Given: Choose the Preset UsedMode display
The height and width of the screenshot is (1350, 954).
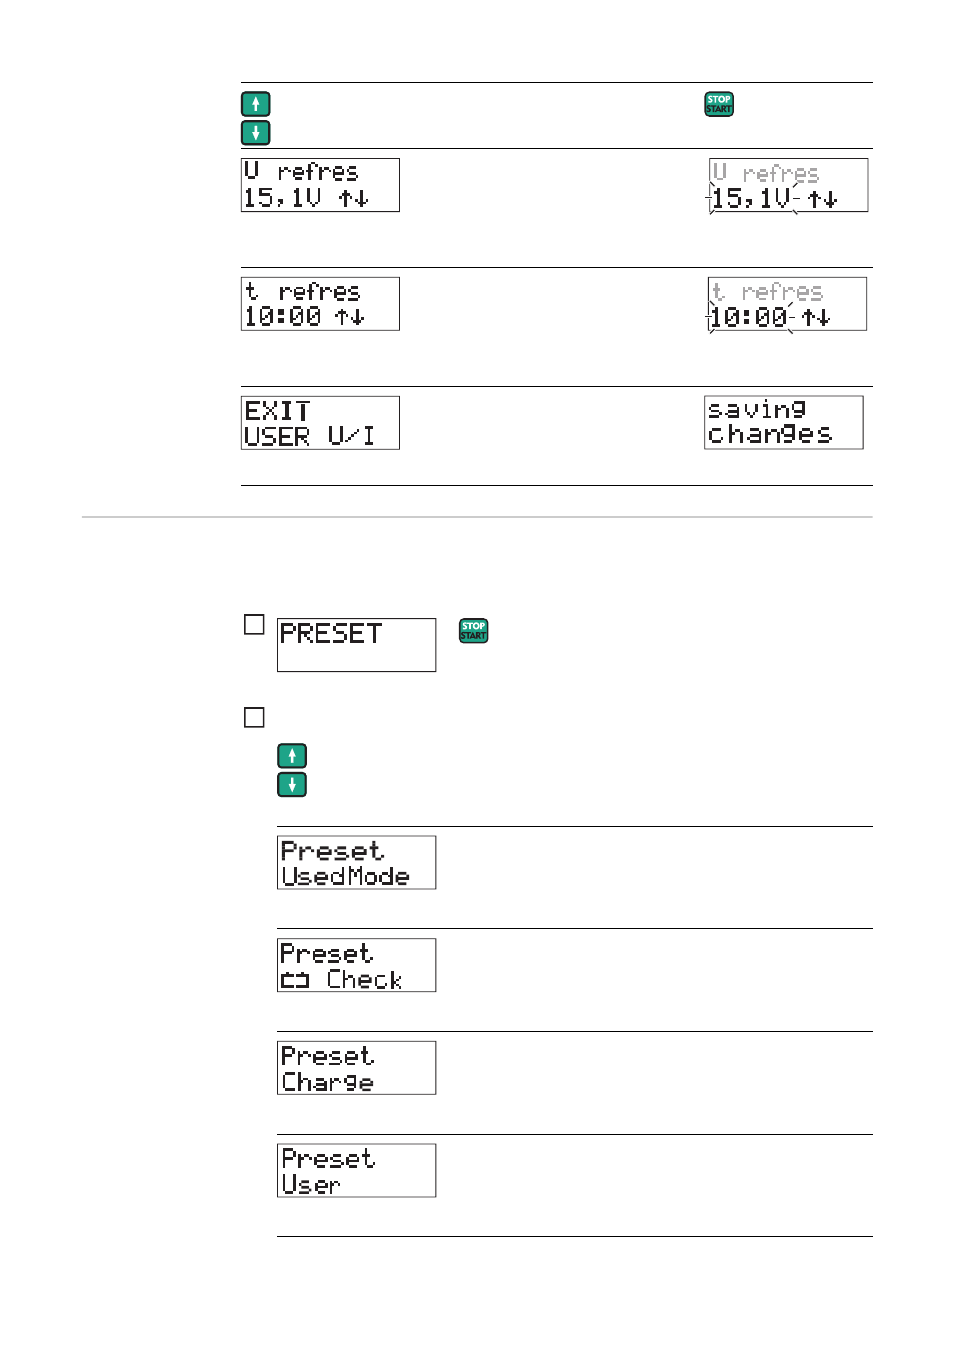Looking at the screenshot, I should coord(356,862).
